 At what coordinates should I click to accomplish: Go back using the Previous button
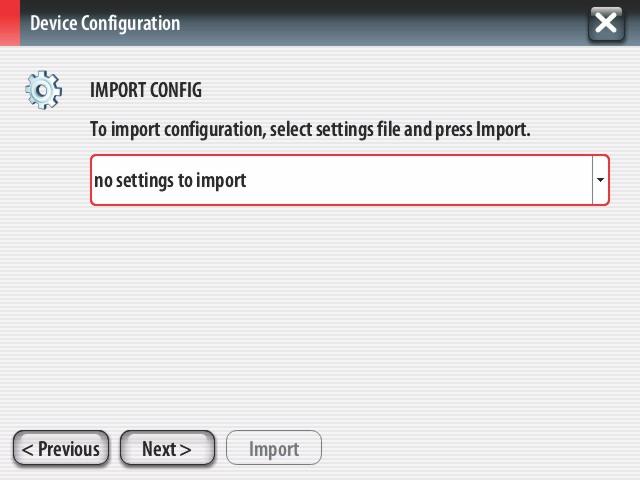click(61, 448)
